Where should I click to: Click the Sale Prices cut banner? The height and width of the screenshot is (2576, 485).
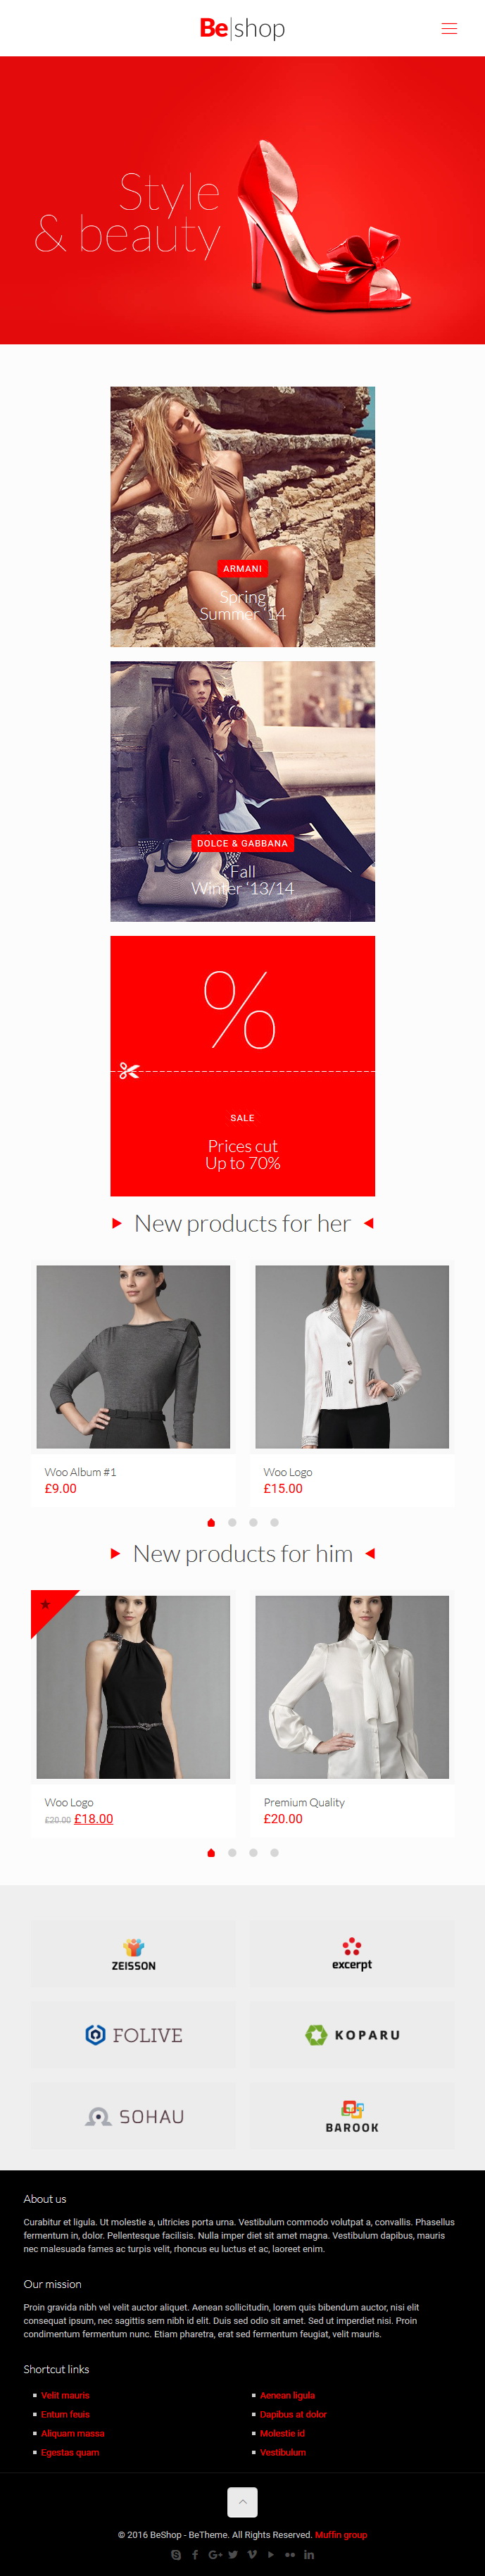(x=242, y=1065)
